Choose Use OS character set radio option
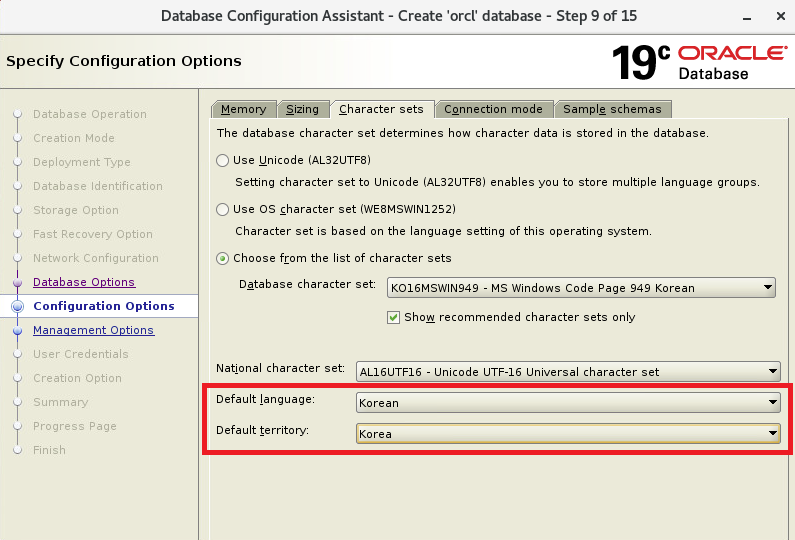 coord(222,209)
